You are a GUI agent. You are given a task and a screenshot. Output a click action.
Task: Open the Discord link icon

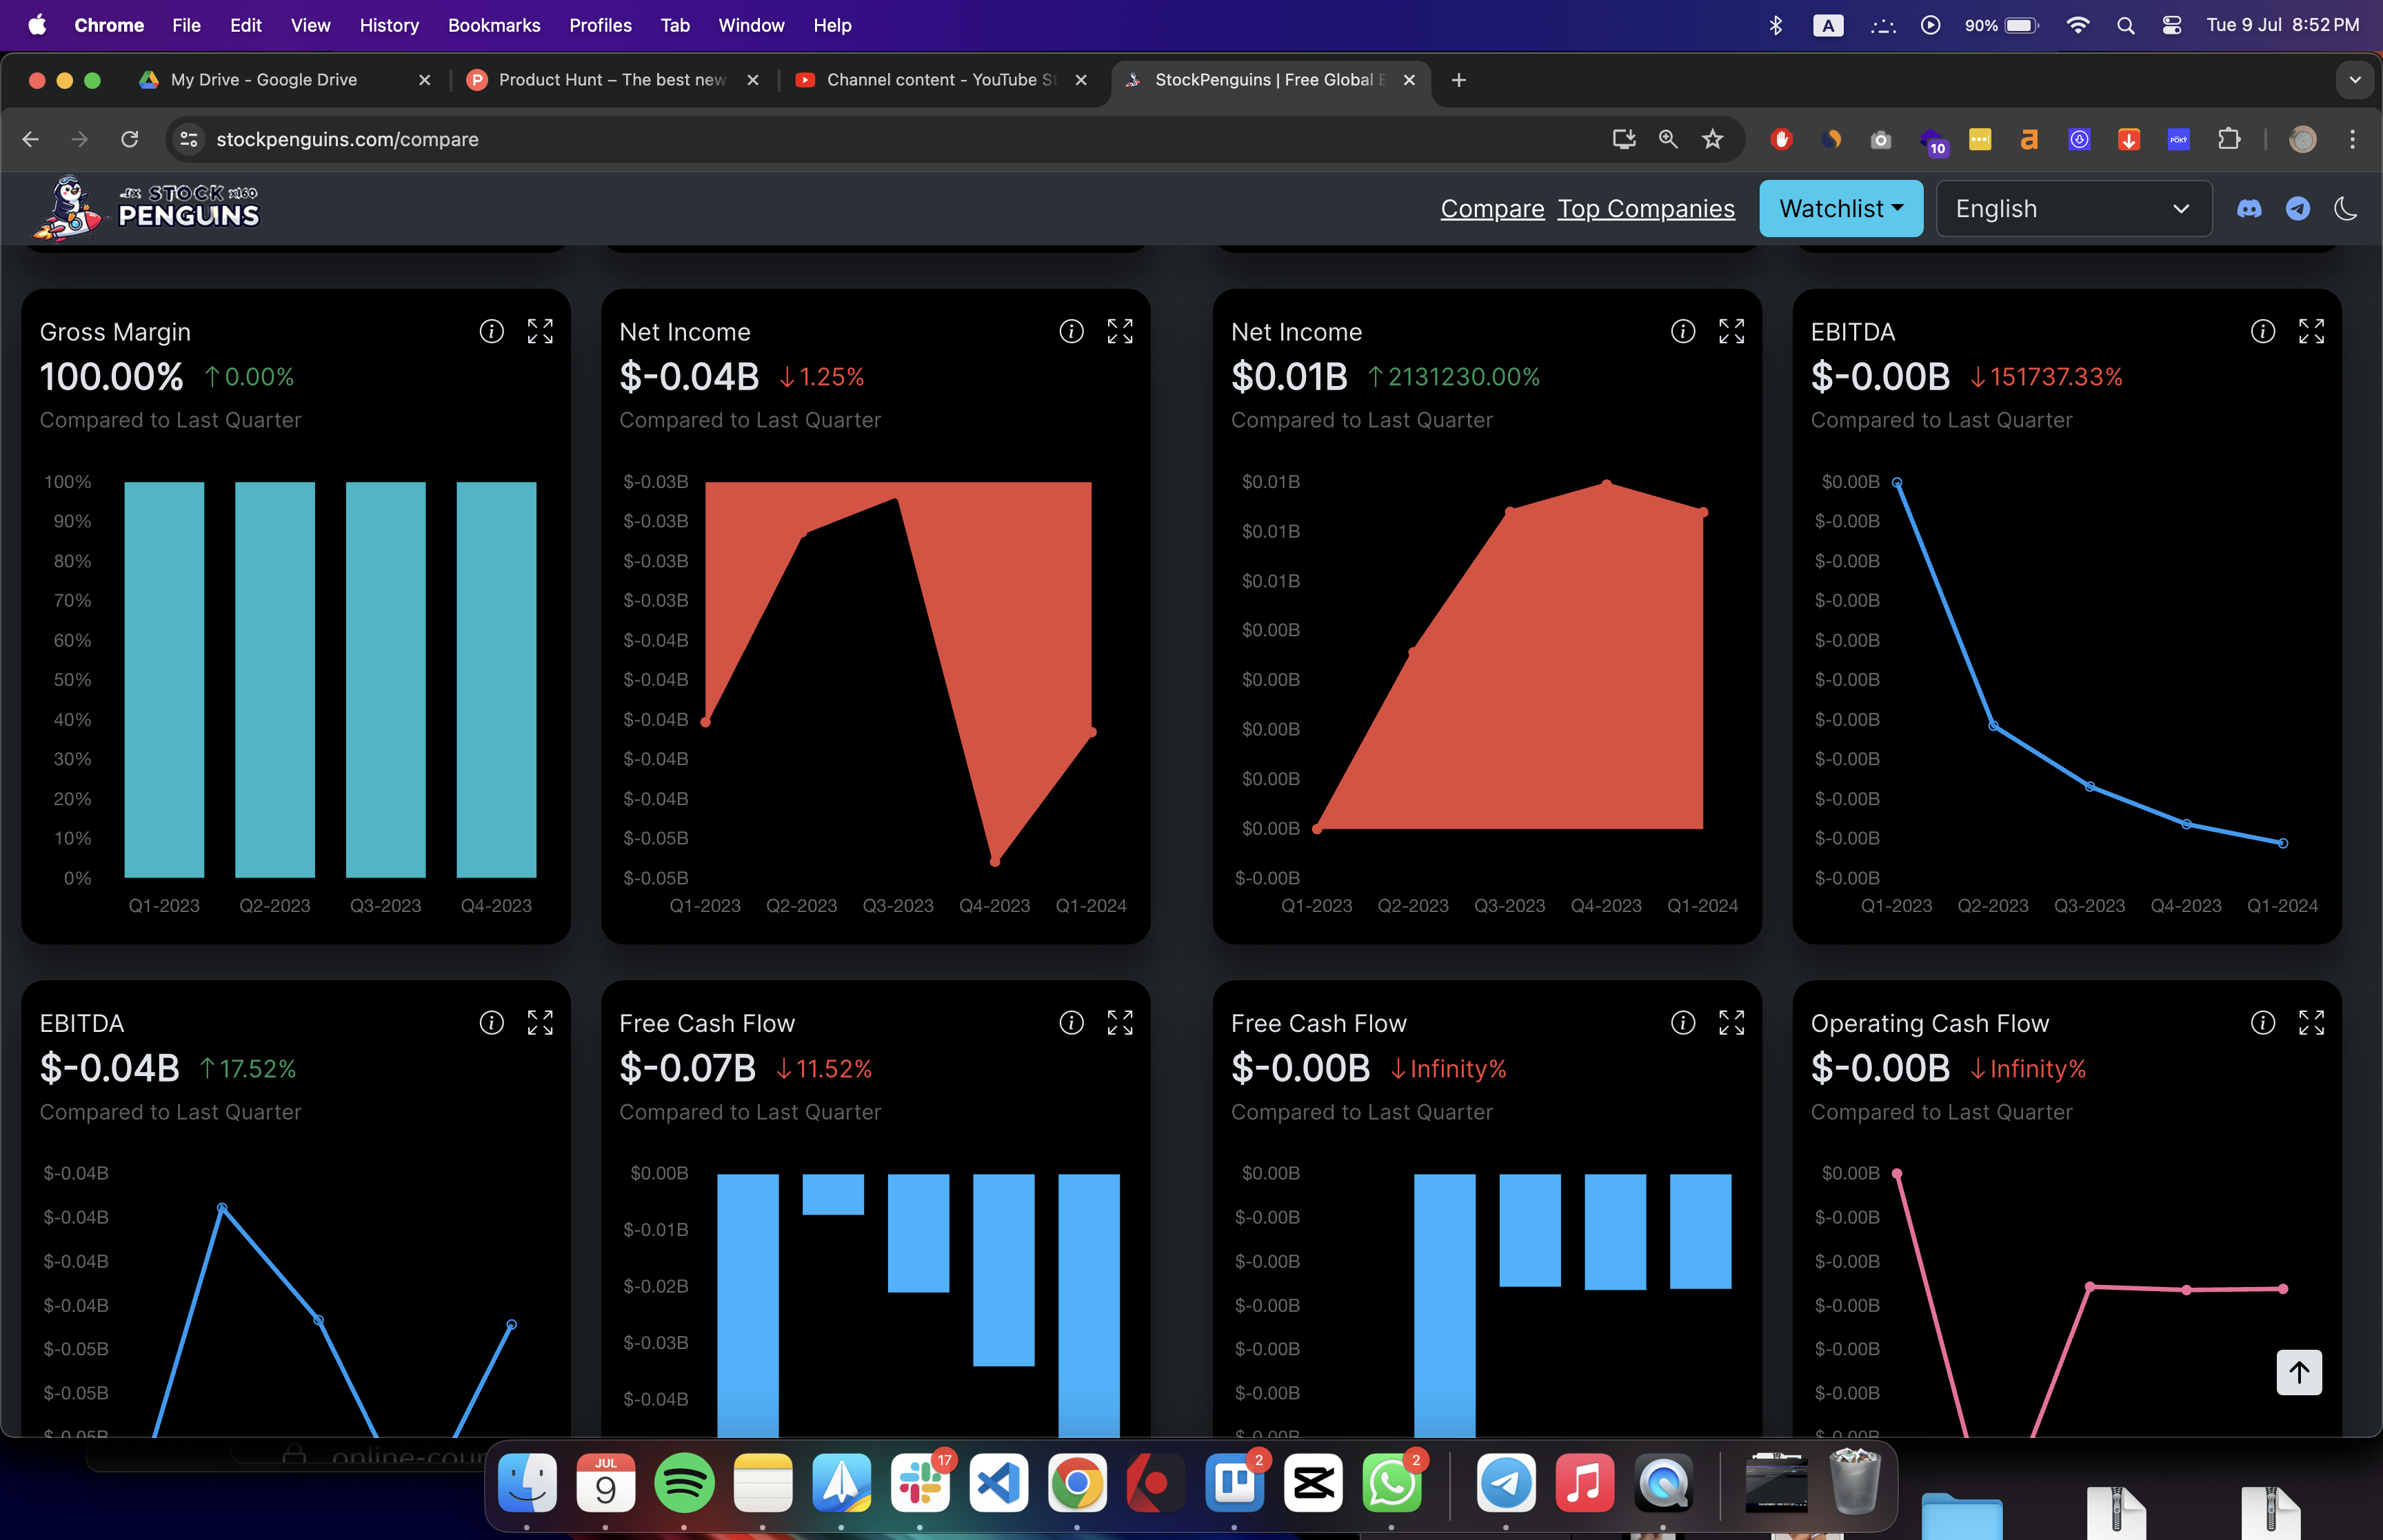point(2249,209)
